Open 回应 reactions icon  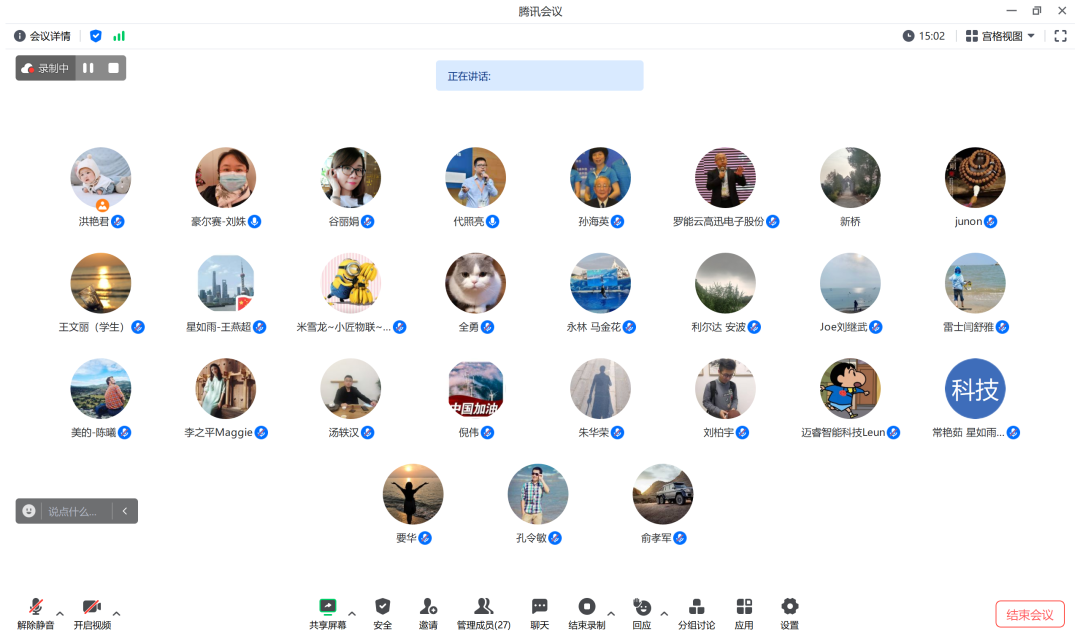pyautogui.click(x=641, y=613)
